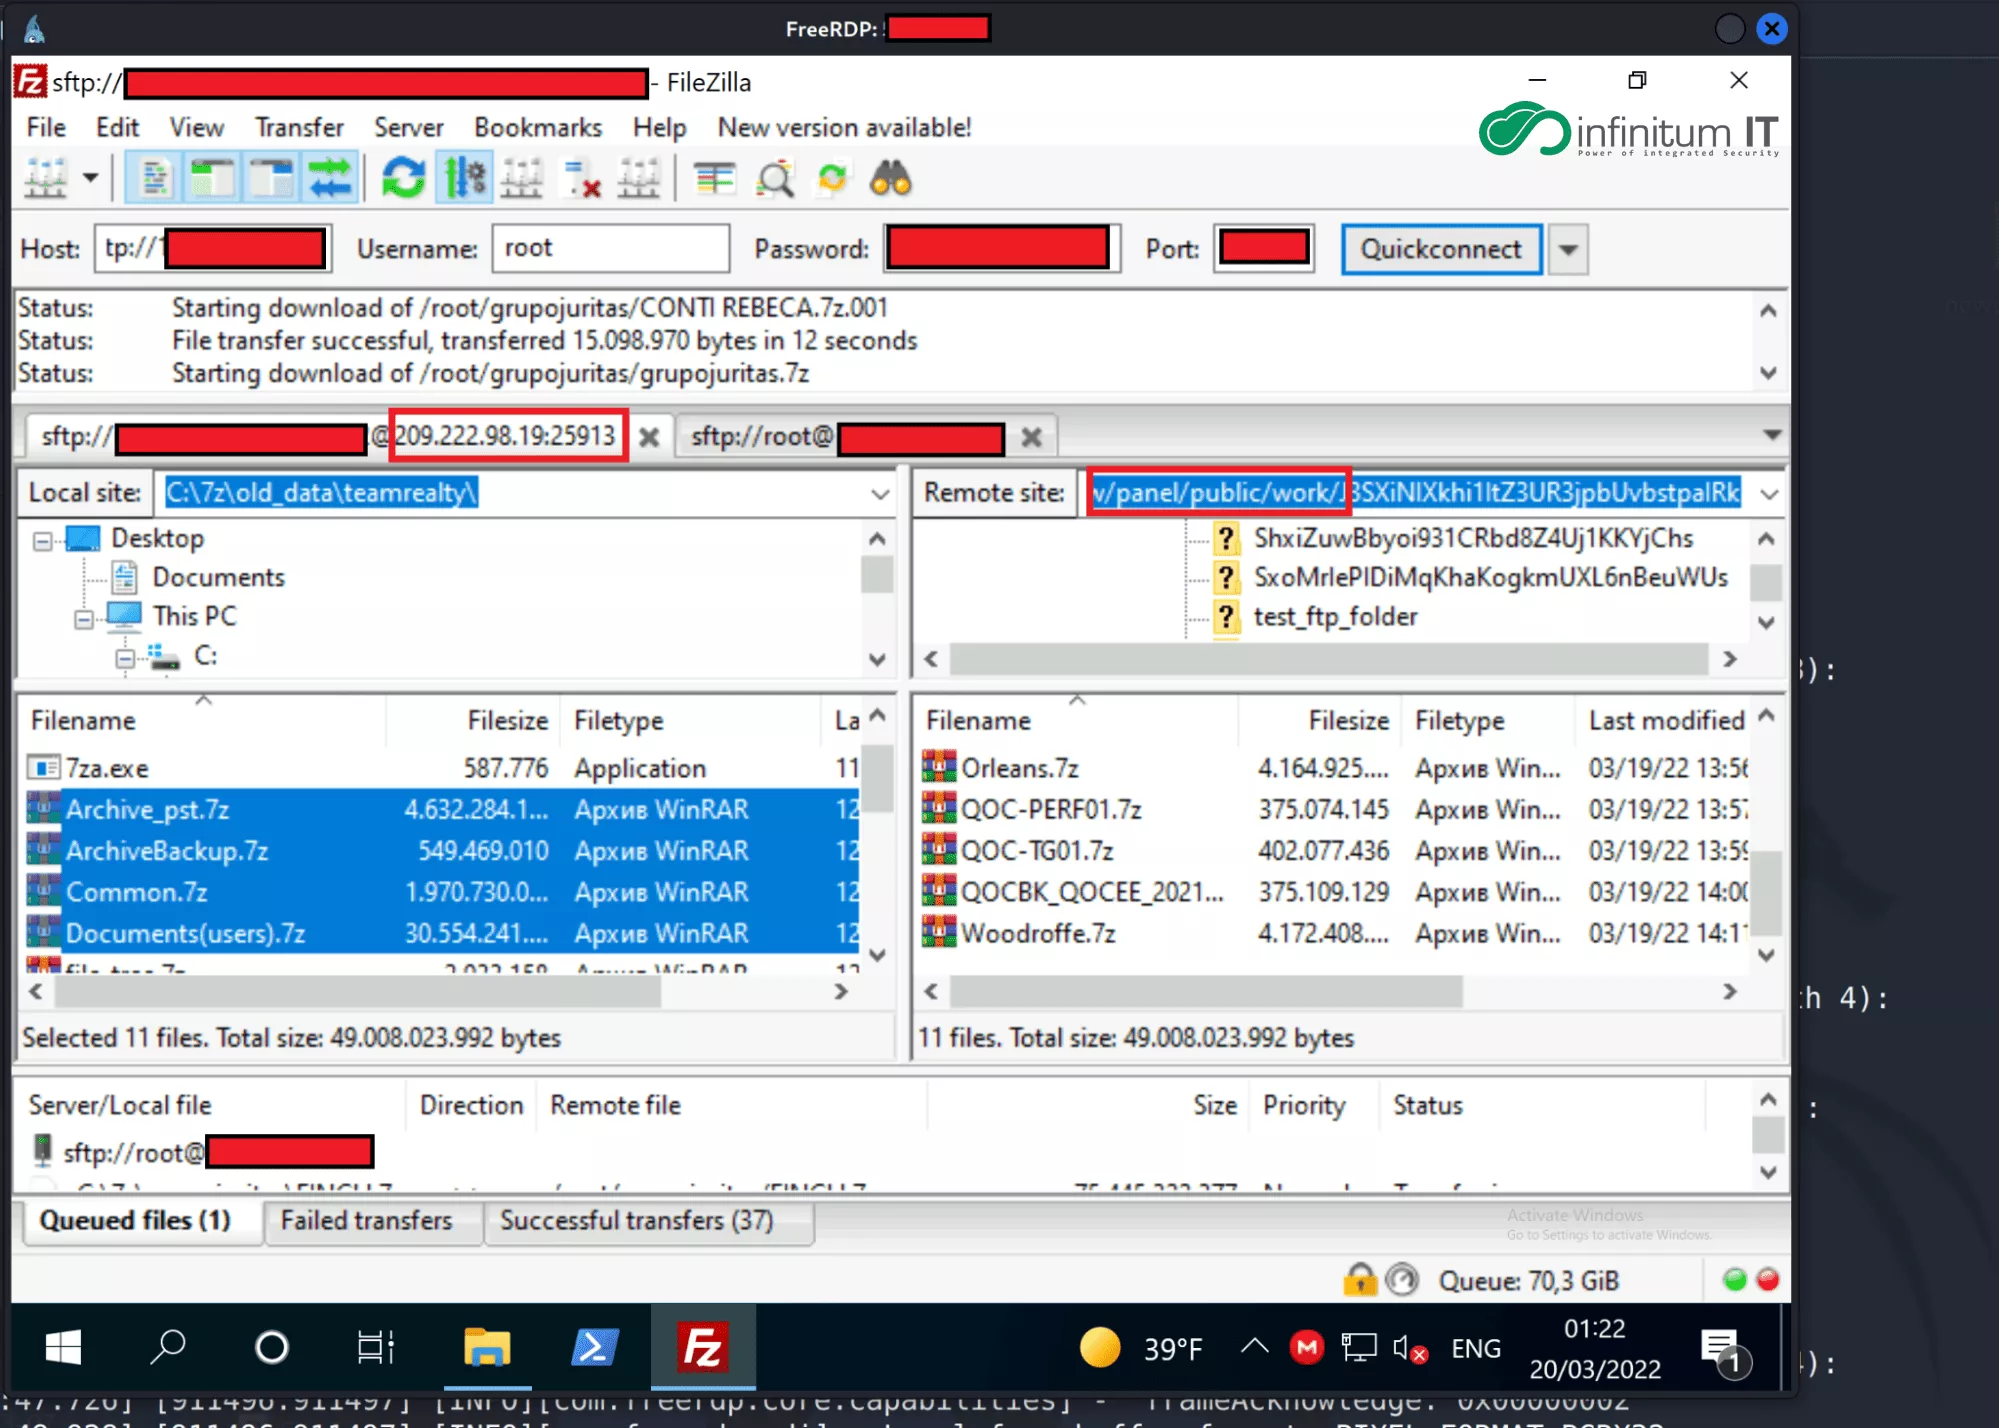The height and width of the screenshot is (1428, 1999).
Task: Open the Transfer menu
Action: 299,128
